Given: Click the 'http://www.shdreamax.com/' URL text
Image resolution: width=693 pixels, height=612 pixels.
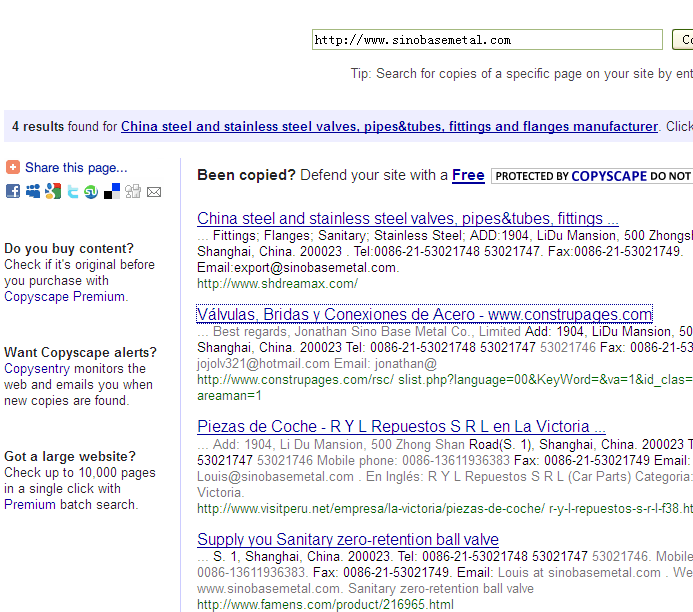Looking at the screenshot, I should 277,284.
